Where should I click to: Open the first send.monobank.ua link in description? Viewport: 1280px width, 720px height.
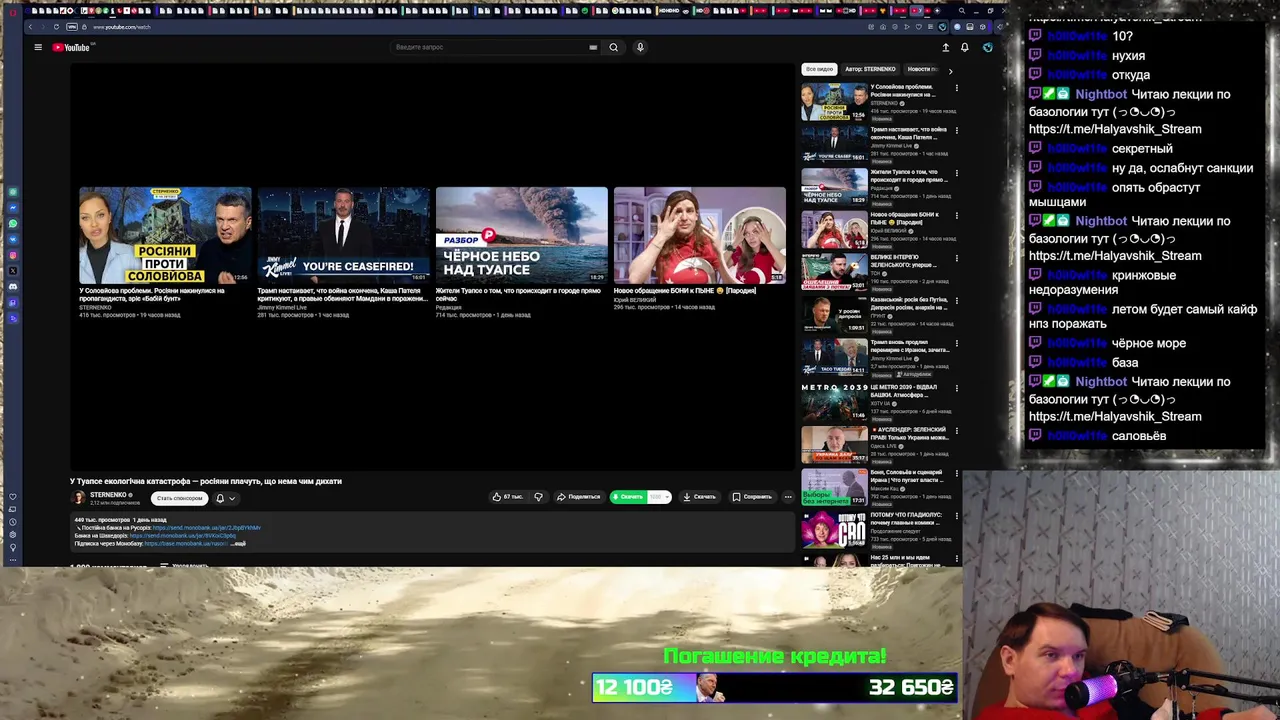click(x=207, y=527)
